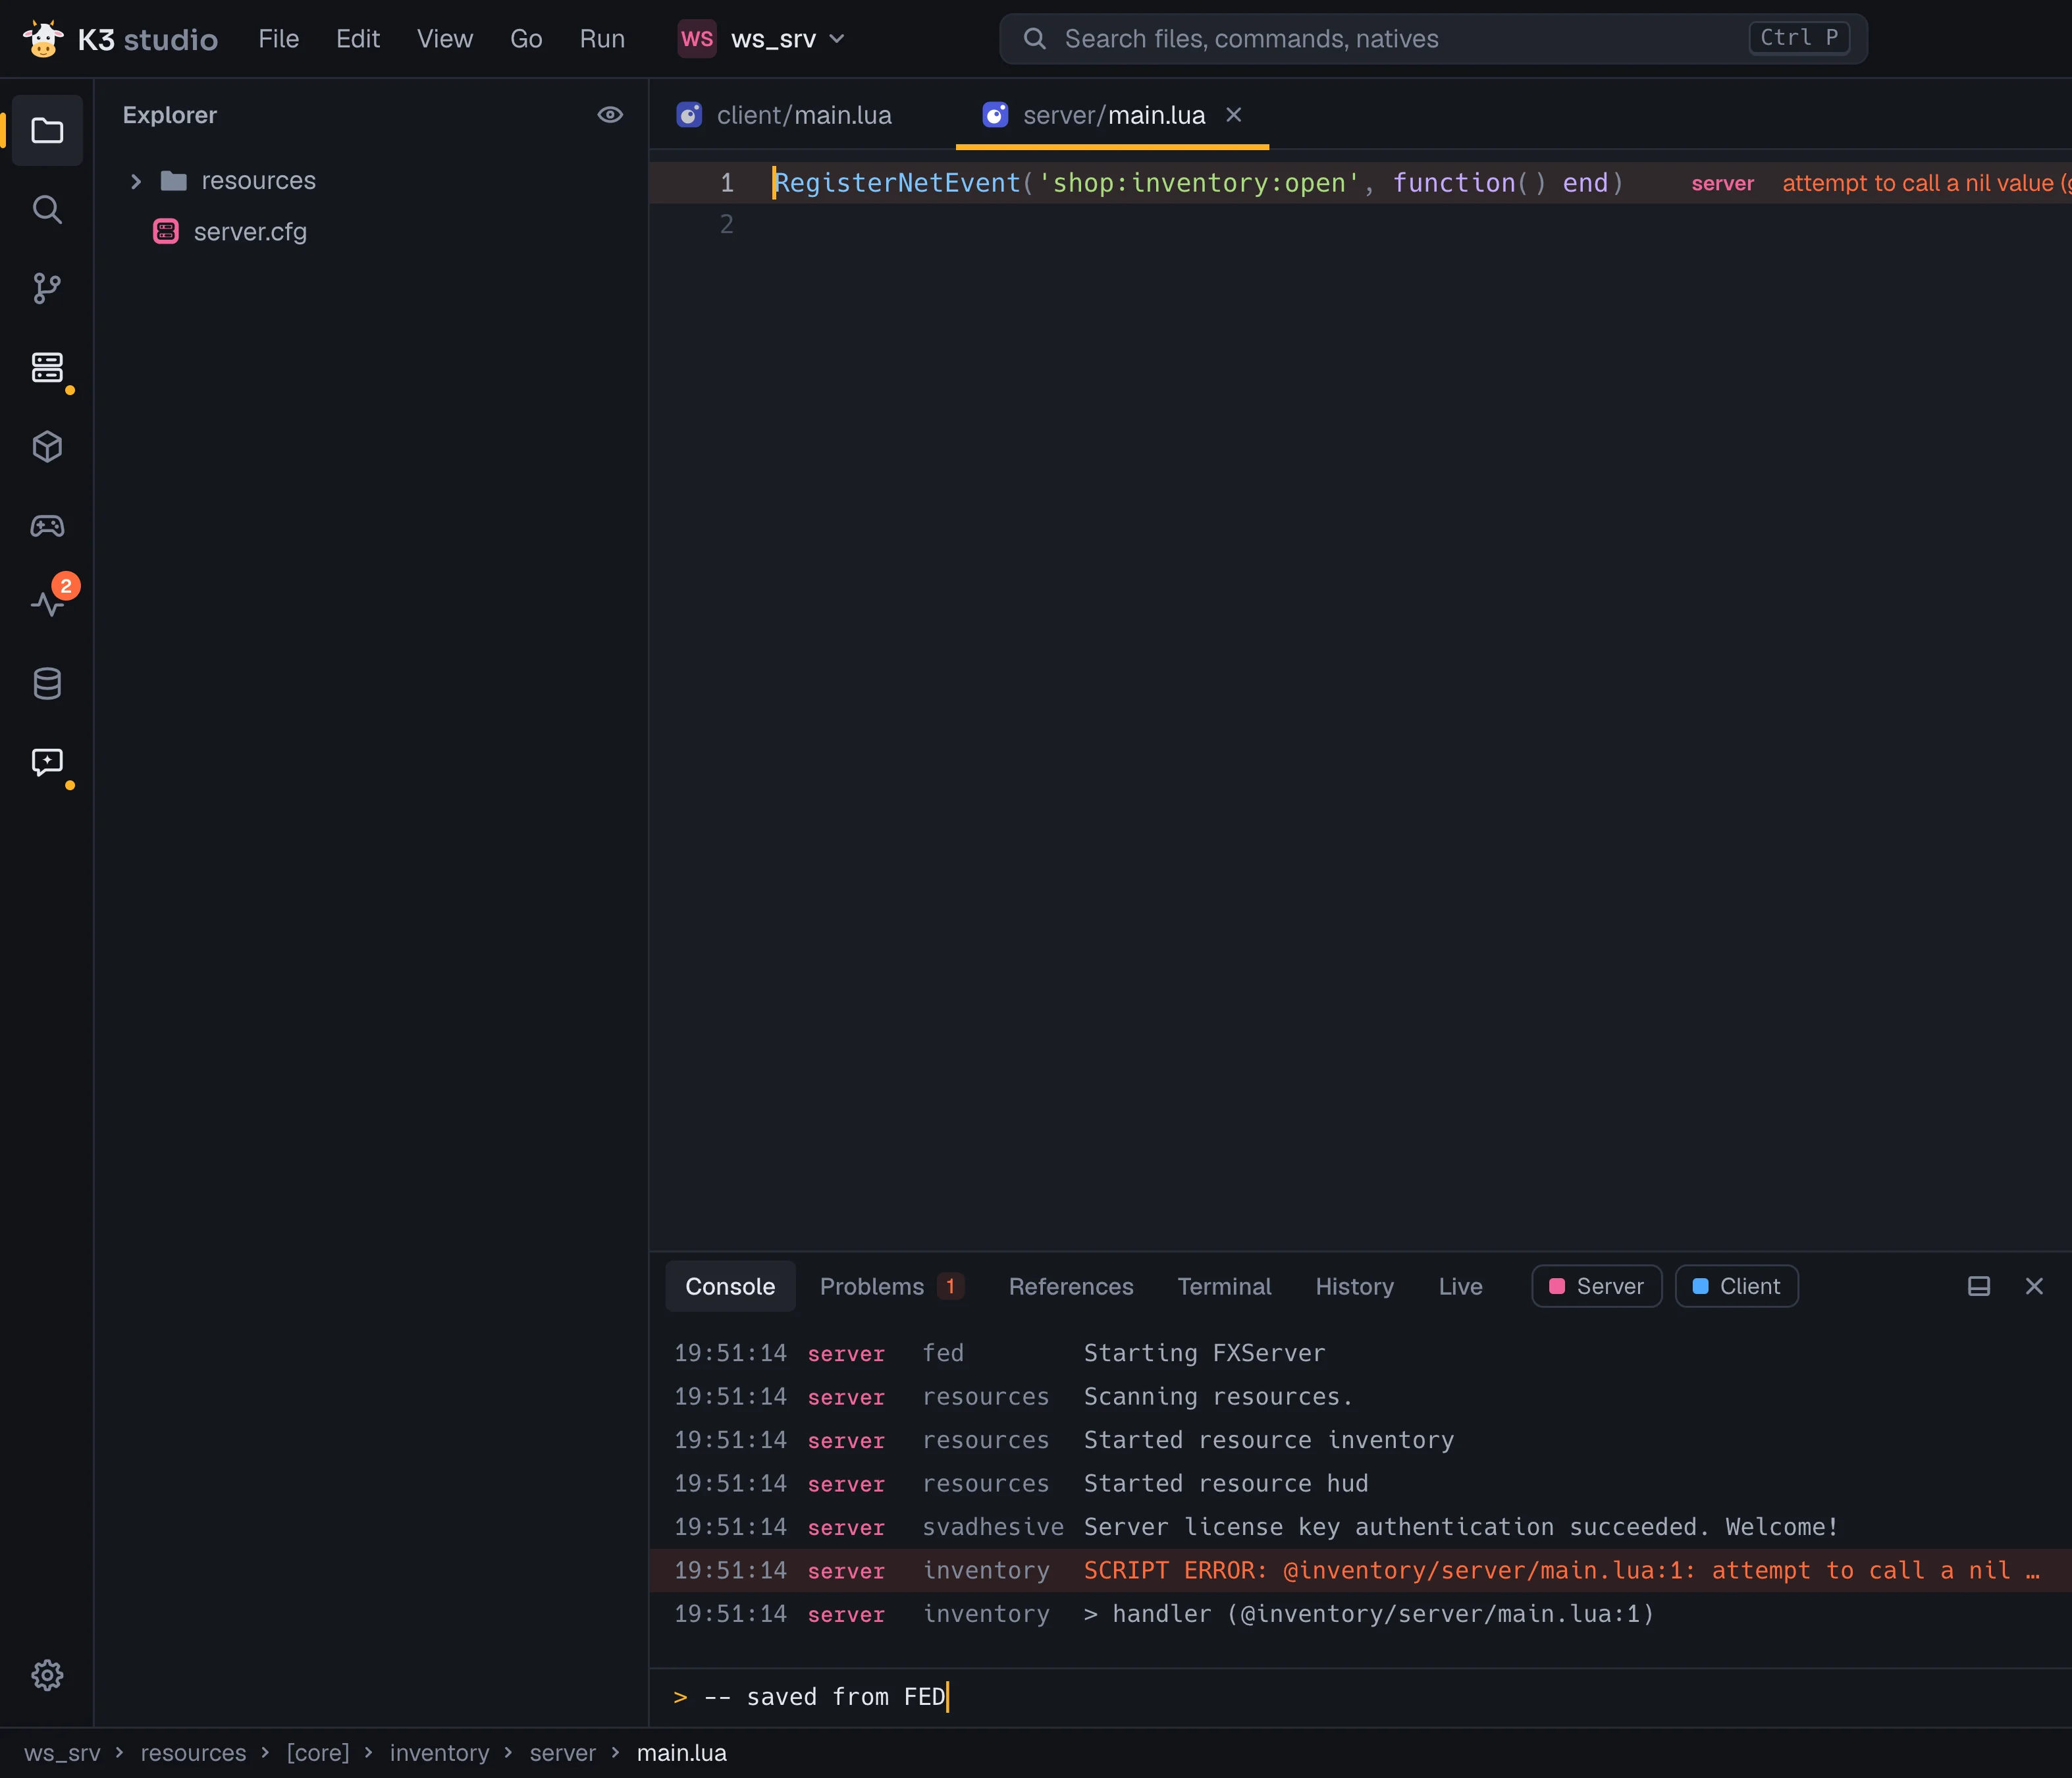Open the File menu
This screenshot has height=1778, width=2072.
pyautogui.click(x=279, y=39)
